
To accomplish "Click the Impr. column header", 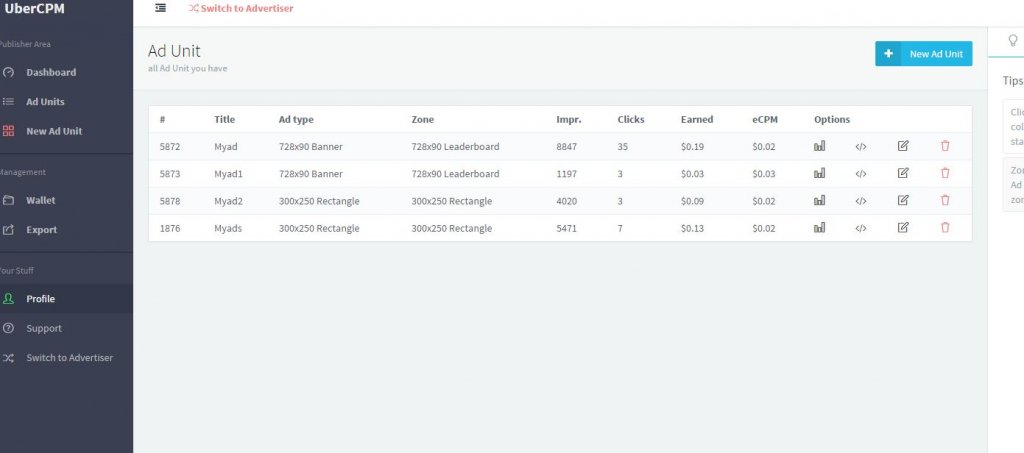I will [x=569, y=119].
